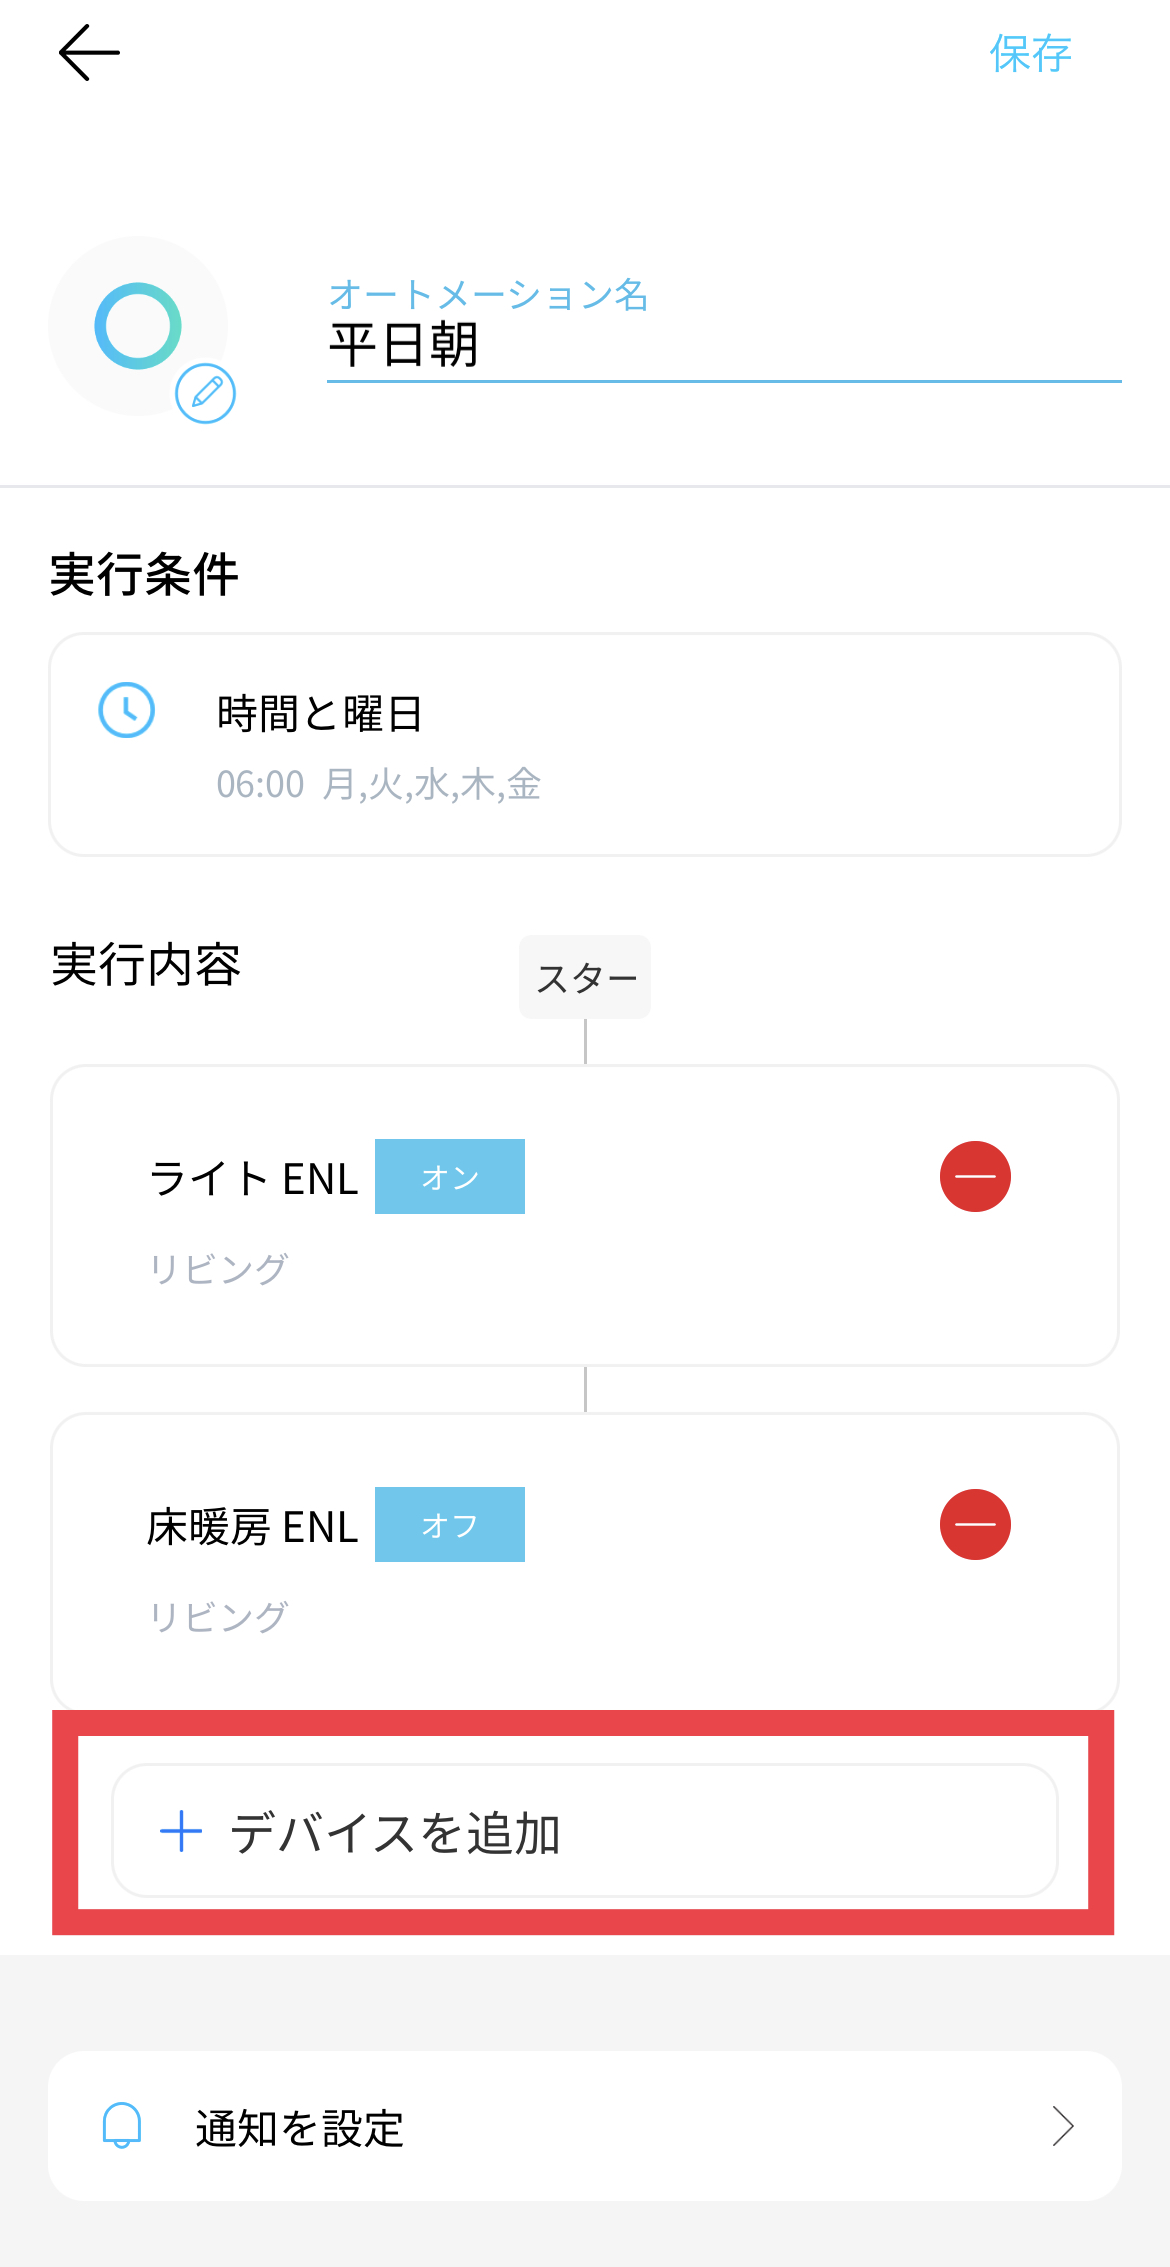Open the 通知を設定 row
The image size is (1170, 2267).
[x=585, y=2126]
